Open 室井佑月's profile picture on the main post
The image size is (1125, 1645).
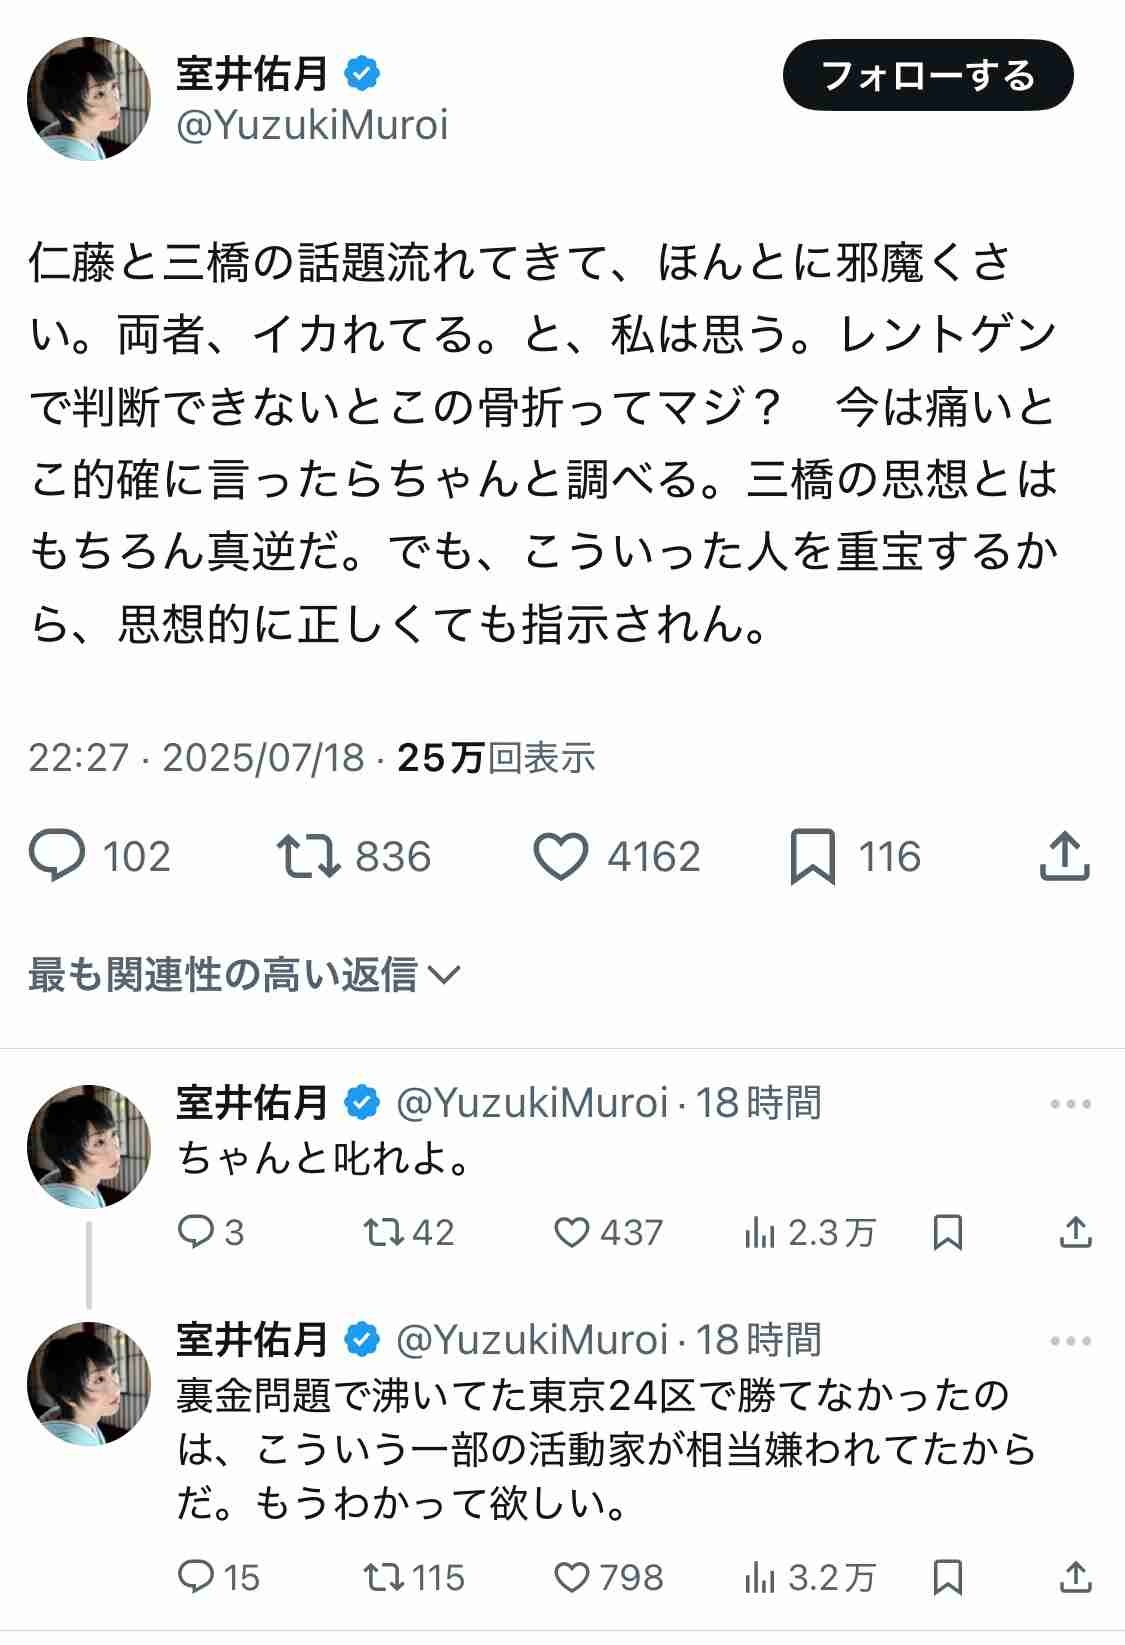click(89, 99)
